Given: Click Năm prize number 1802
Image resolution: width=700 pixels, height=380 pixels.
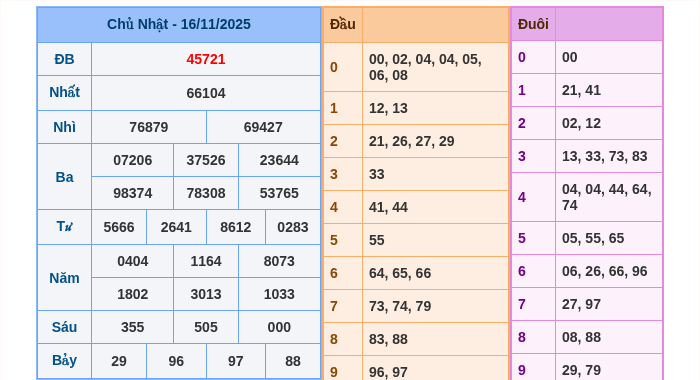Looking at the screenshot, I should (133, 294).
